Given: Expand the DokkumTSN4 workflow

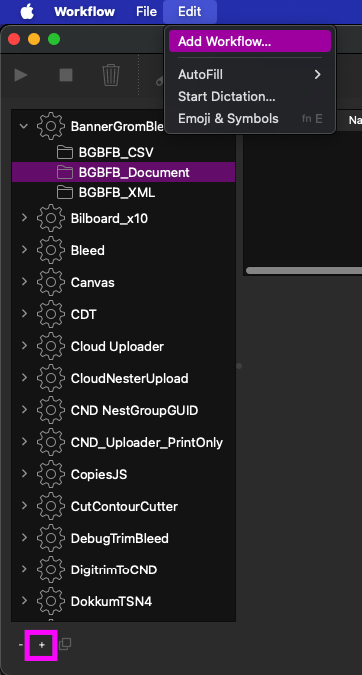Looking at the screenshot, I should tap(24, 601).
